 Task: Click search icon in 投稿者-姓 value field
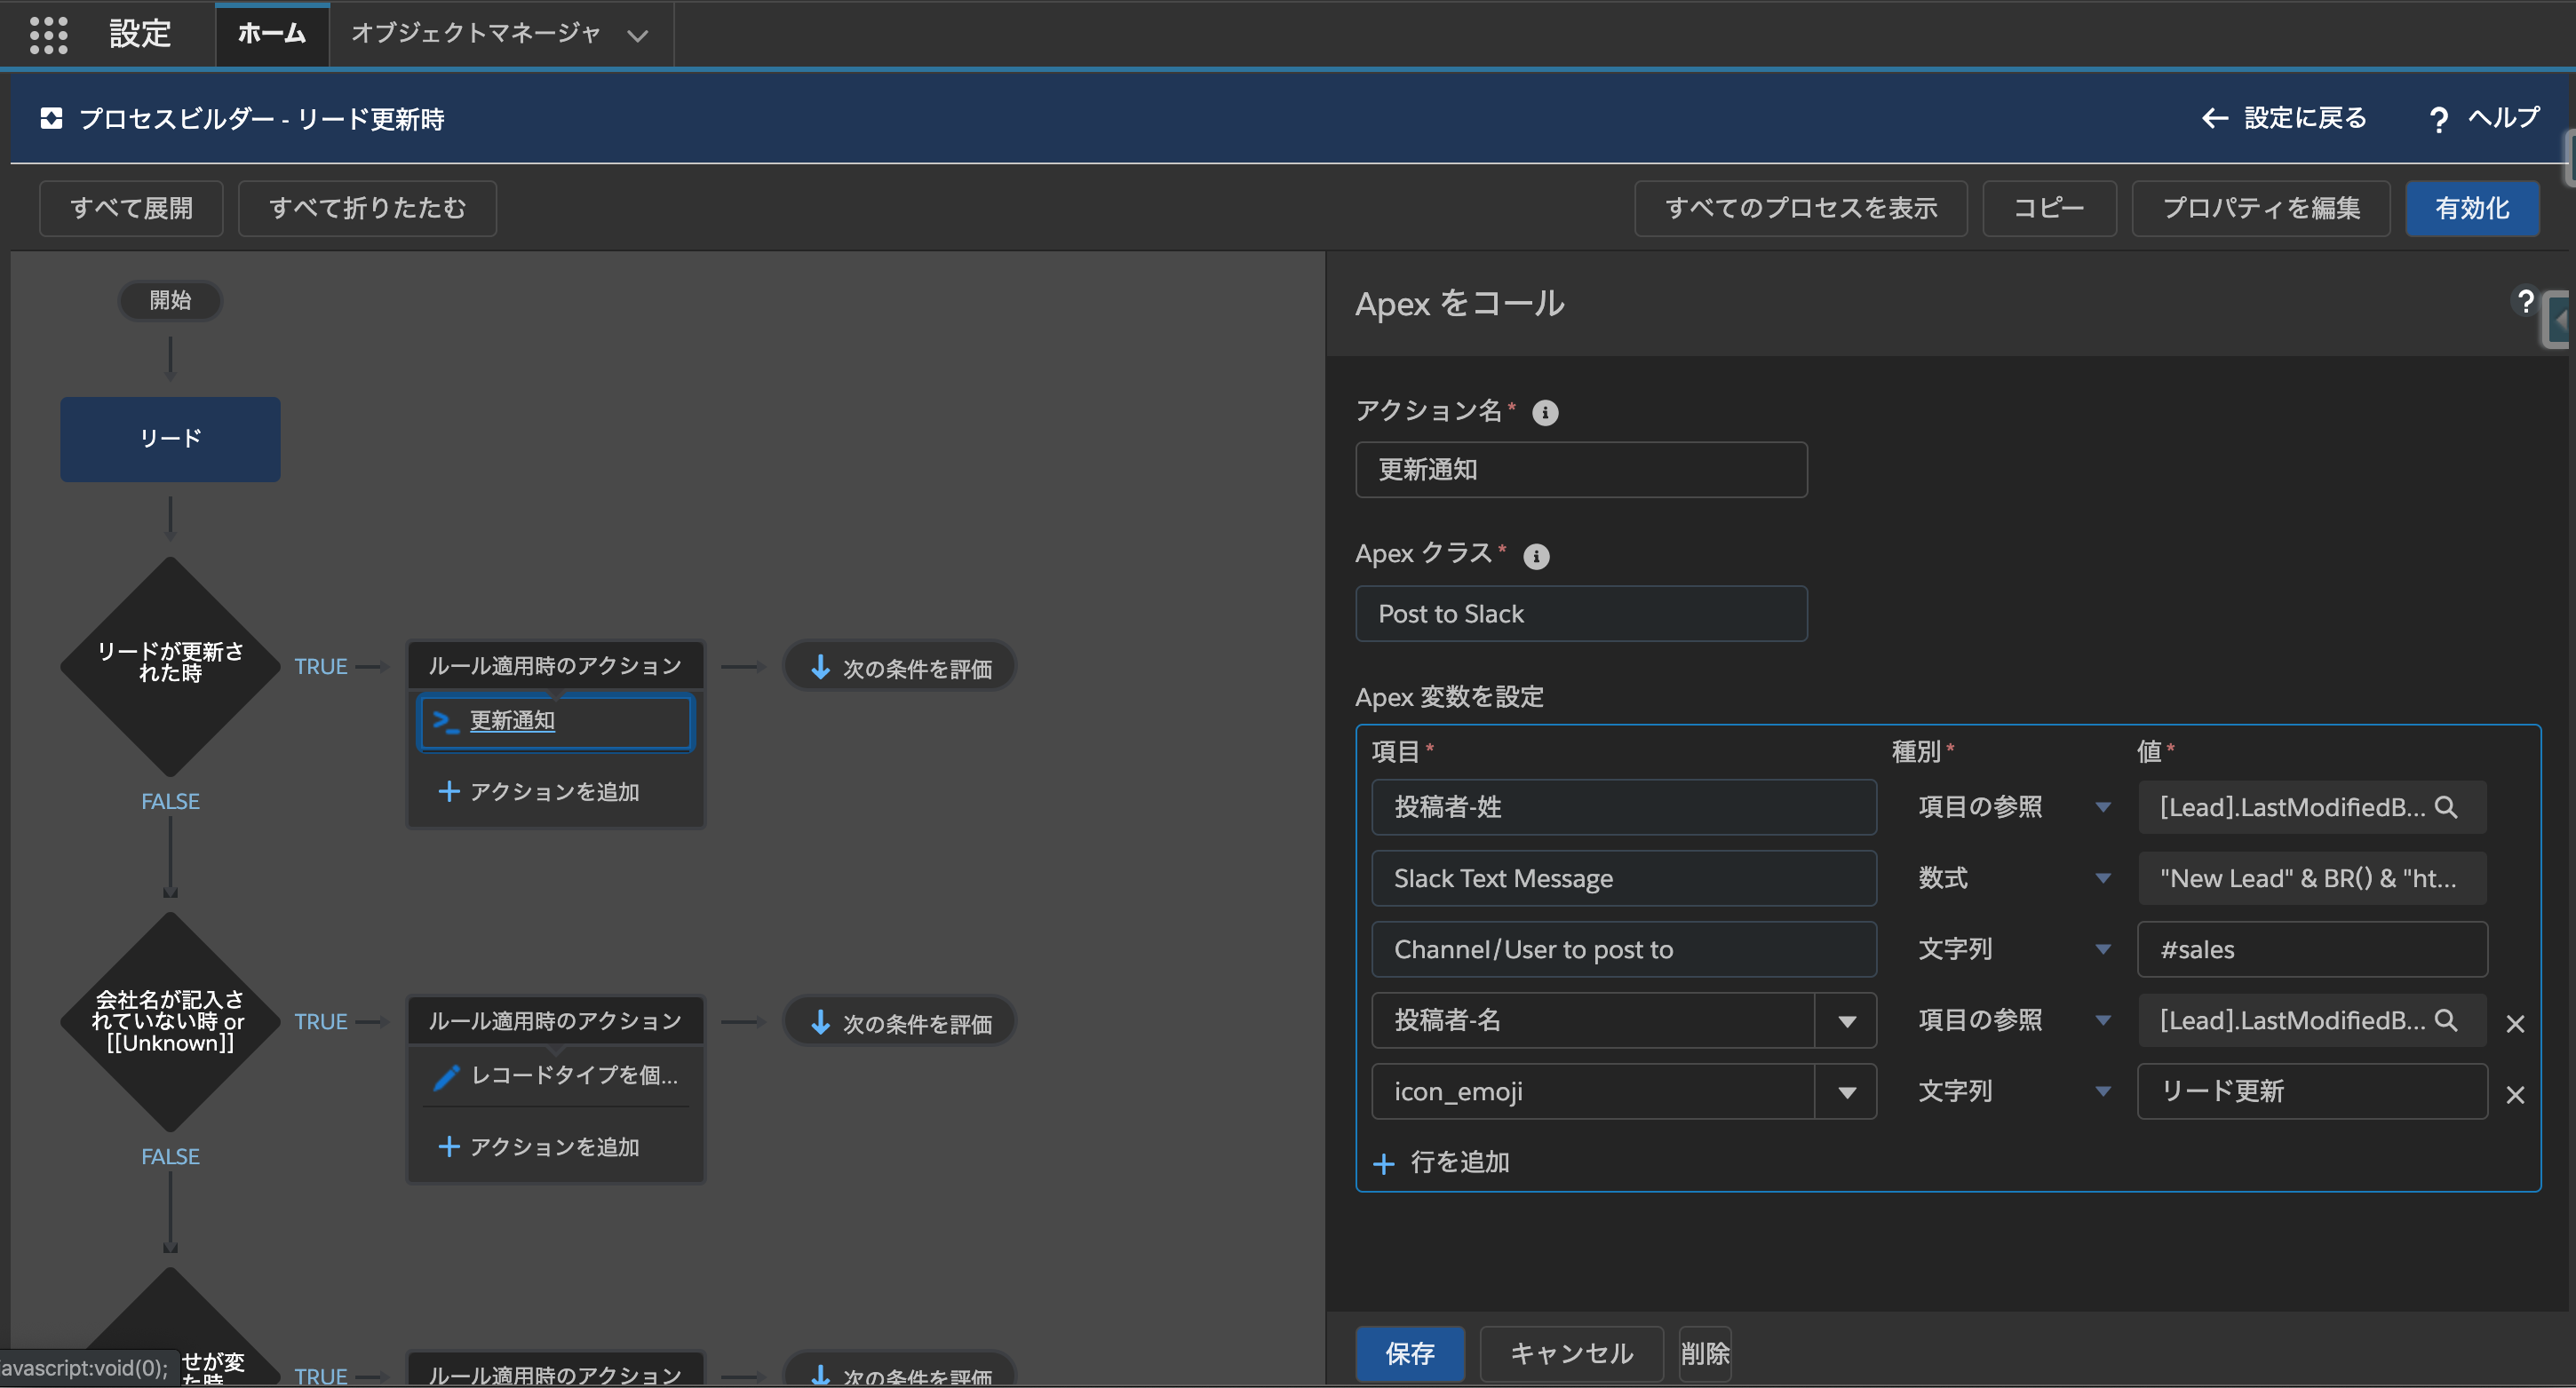coord(2445,807)
